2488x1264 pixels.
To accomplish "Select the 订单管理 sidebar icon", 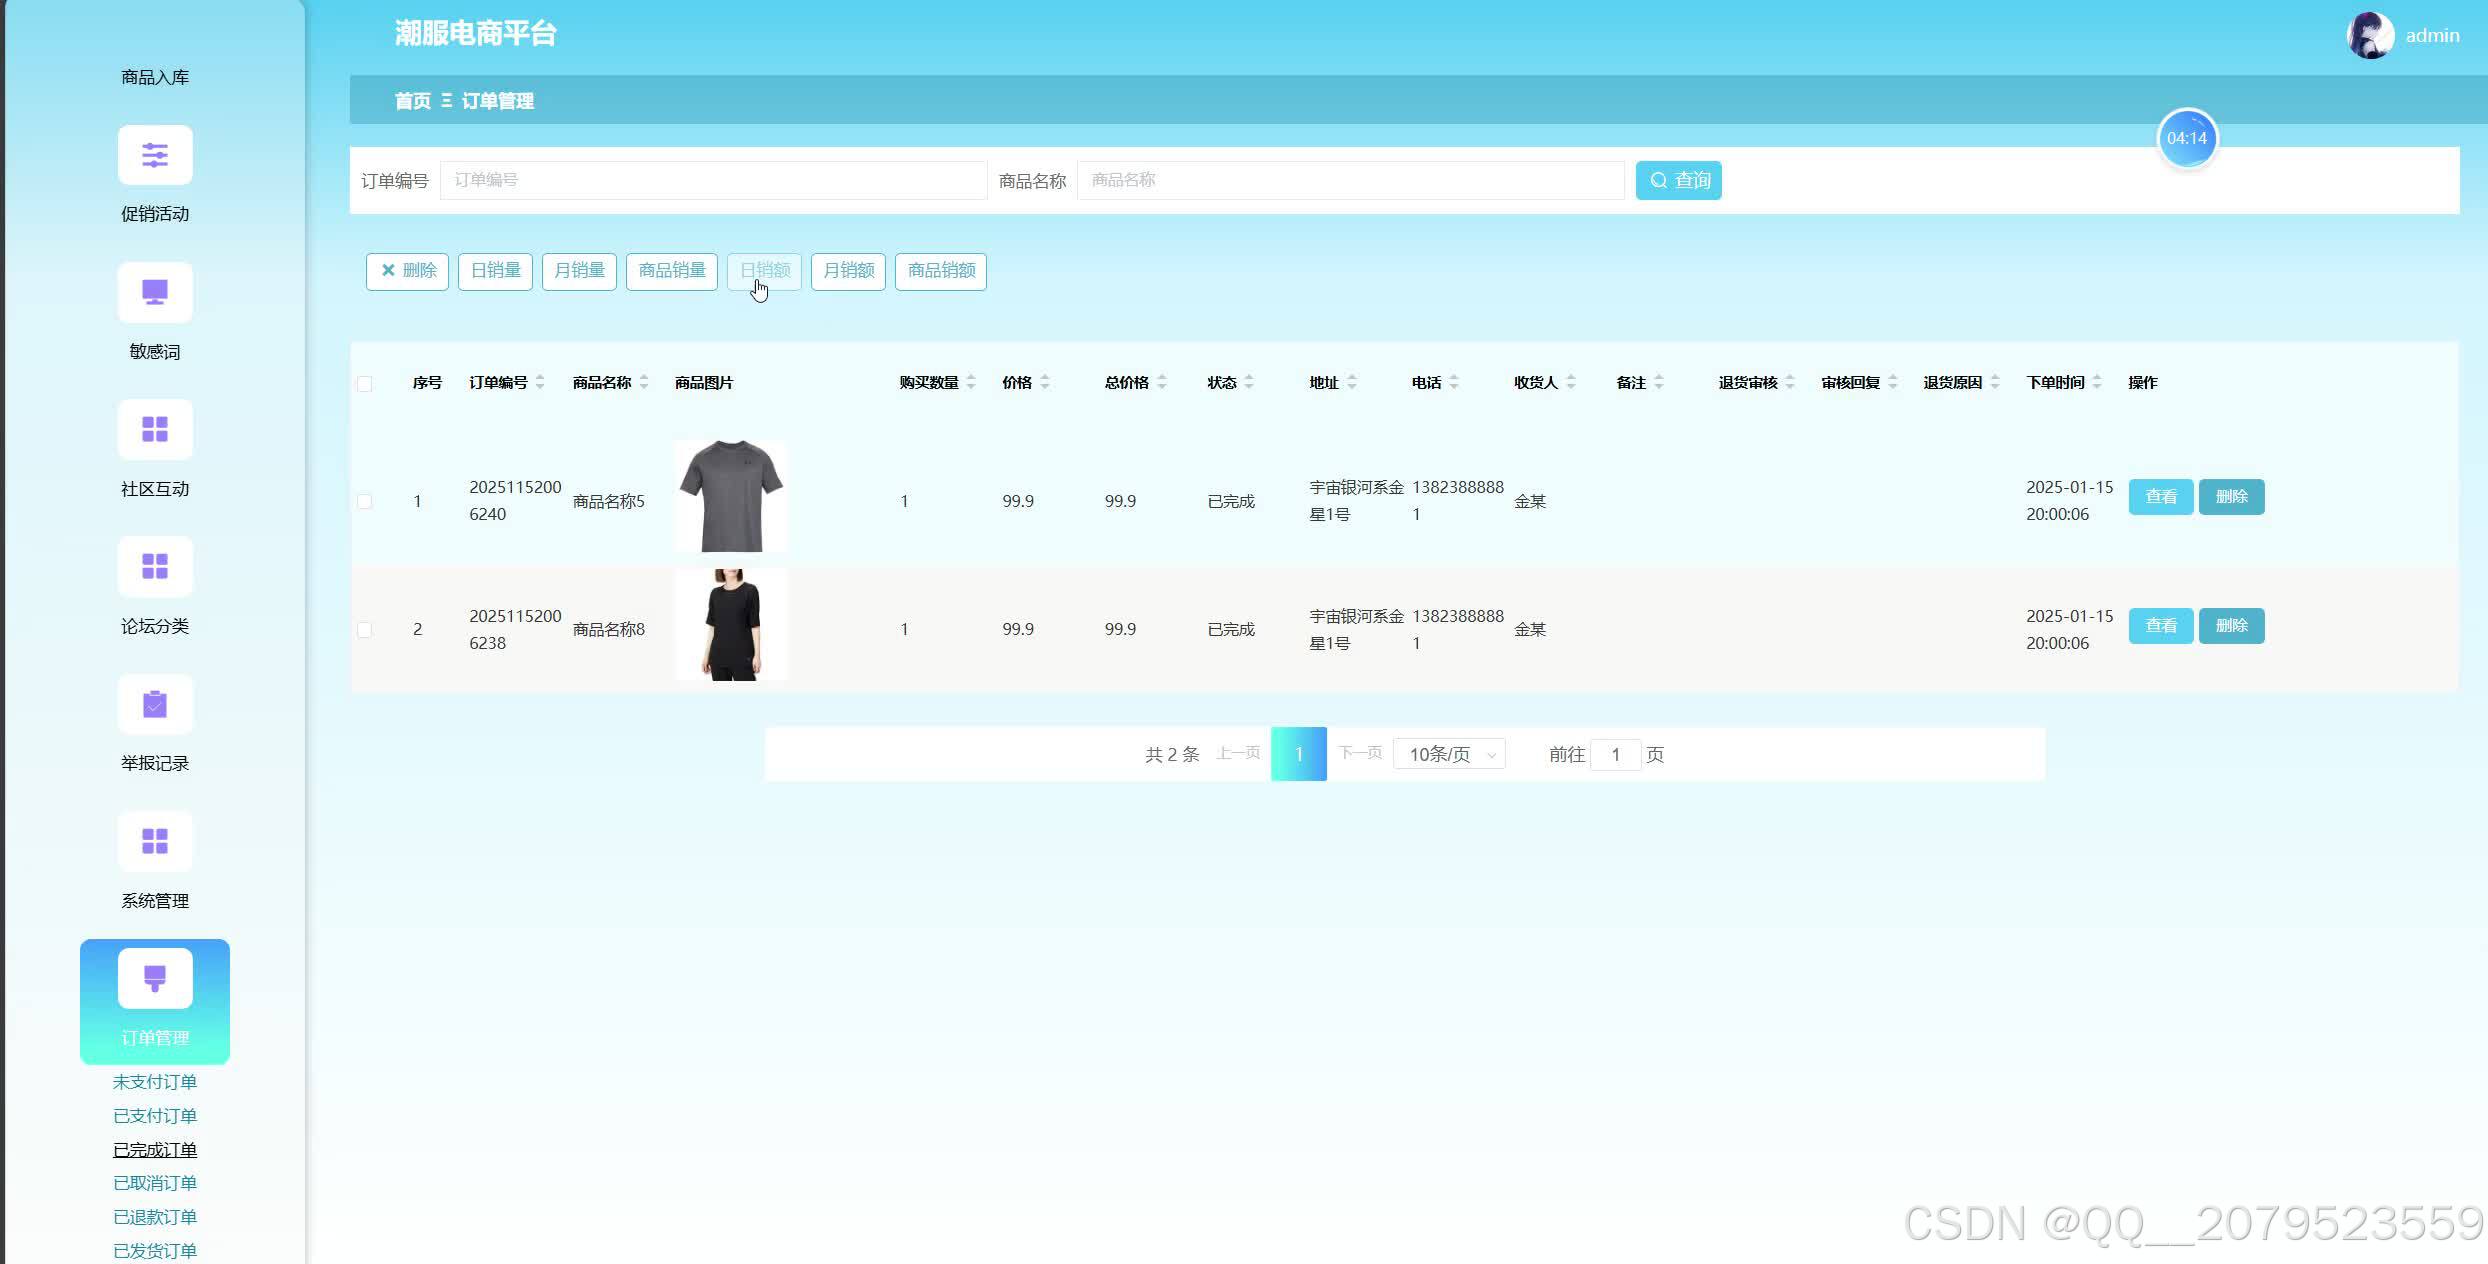I will [x=155, y=978].
